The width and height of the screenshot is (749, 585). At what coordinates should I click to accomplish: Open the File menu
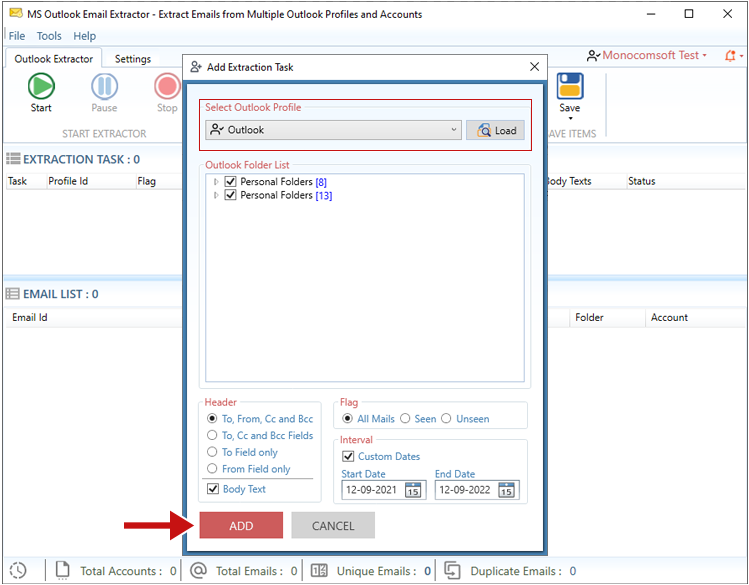click(x=17, y=36)
